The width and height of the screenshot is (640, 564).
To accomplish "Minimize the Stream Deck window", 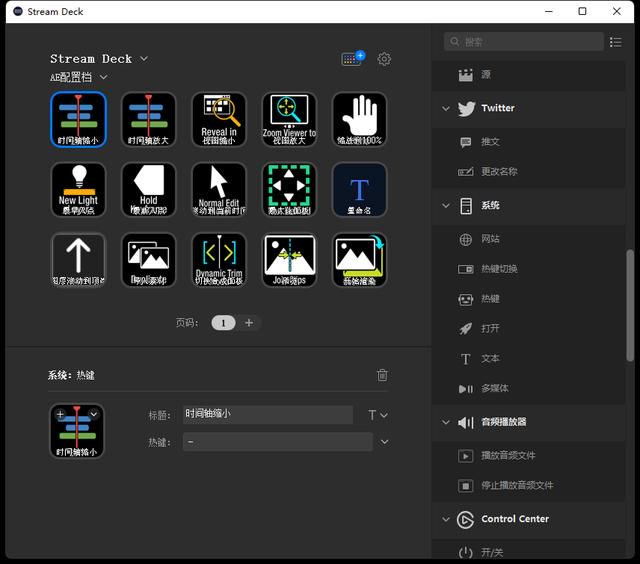I will tap(549, 11).
